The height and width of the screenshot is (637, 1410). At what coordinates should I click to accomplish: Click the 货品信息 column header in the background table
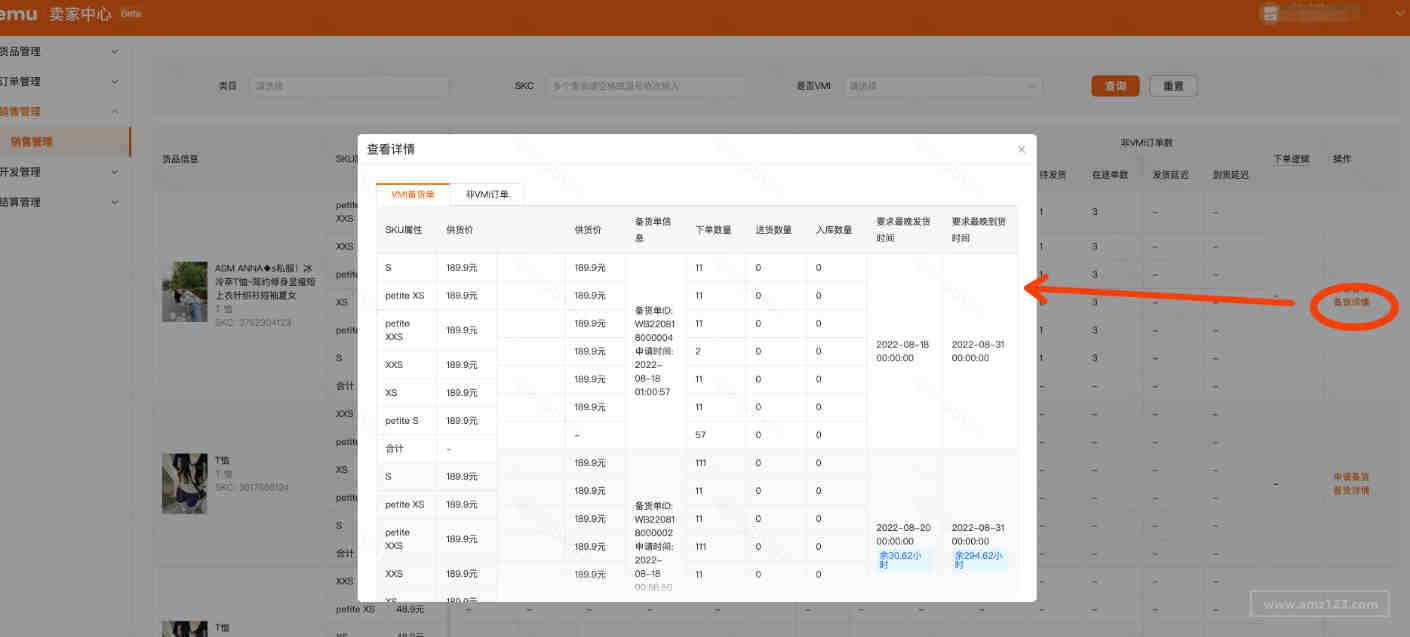click(x=180, y=159)
